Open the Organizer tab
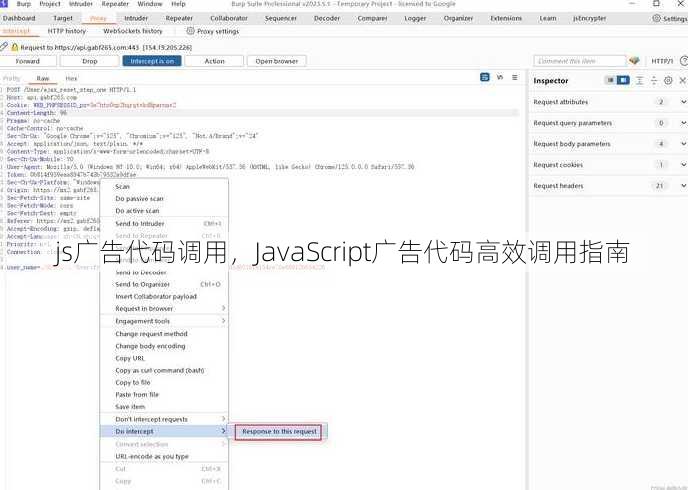 pyautogui.click(x=458, y=18)
